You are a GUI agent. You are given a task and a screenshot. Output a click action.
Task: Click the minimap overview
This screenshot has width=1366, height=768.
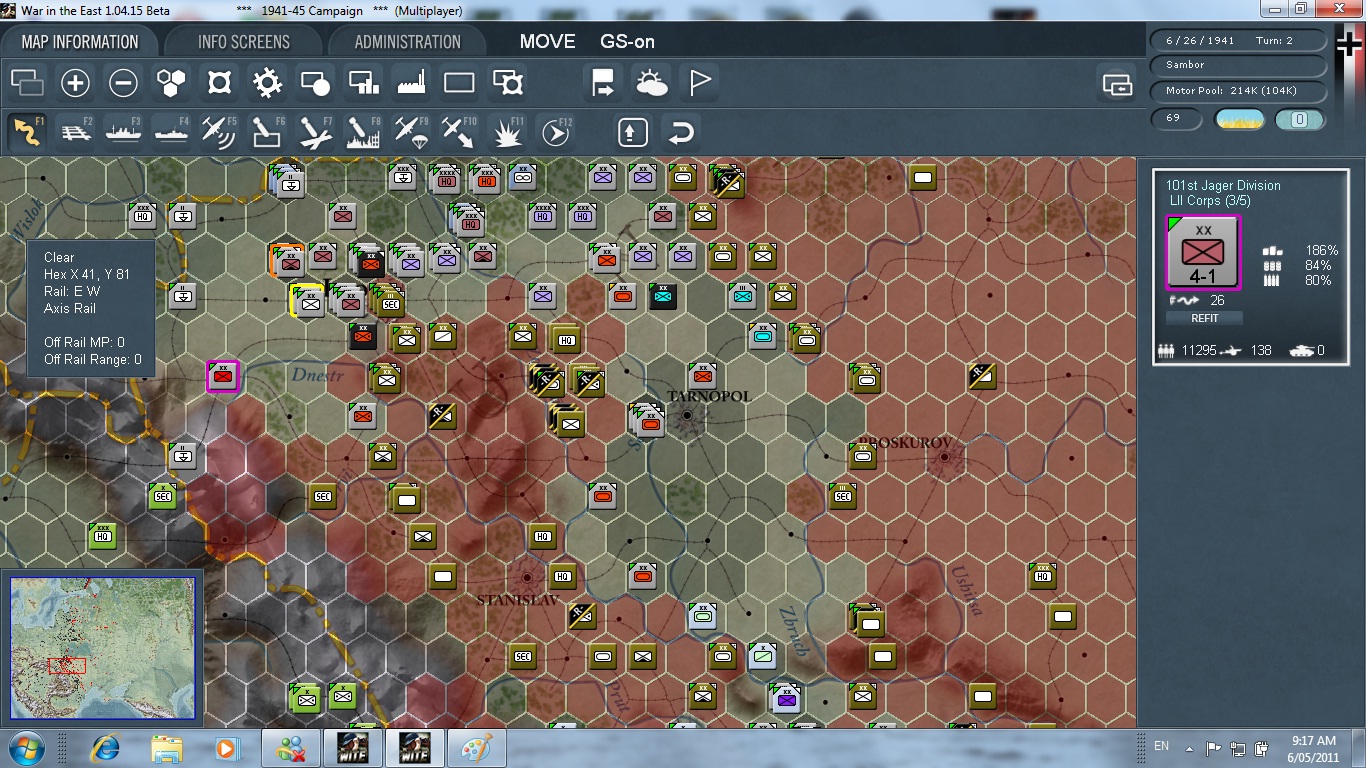tap(102, 647)
